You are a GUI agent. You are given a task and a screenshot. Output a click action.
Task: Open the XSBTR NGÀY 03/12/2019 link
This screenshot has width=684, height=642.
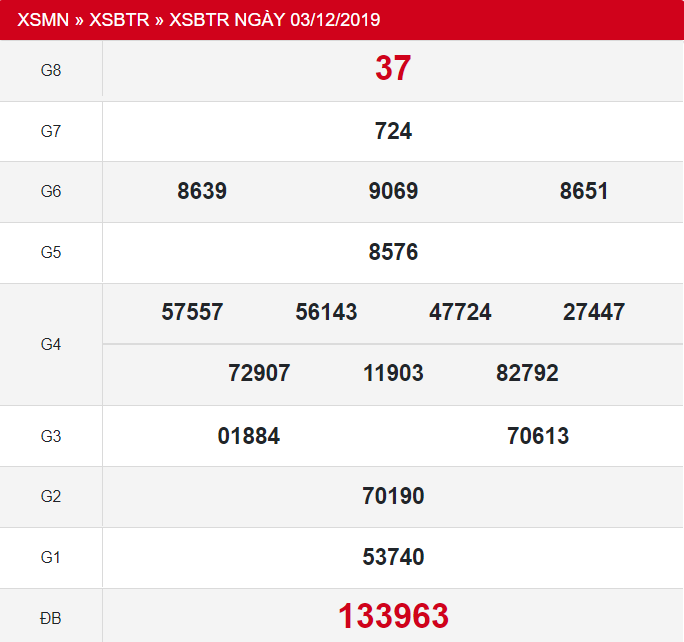click(x=275, y=20)
